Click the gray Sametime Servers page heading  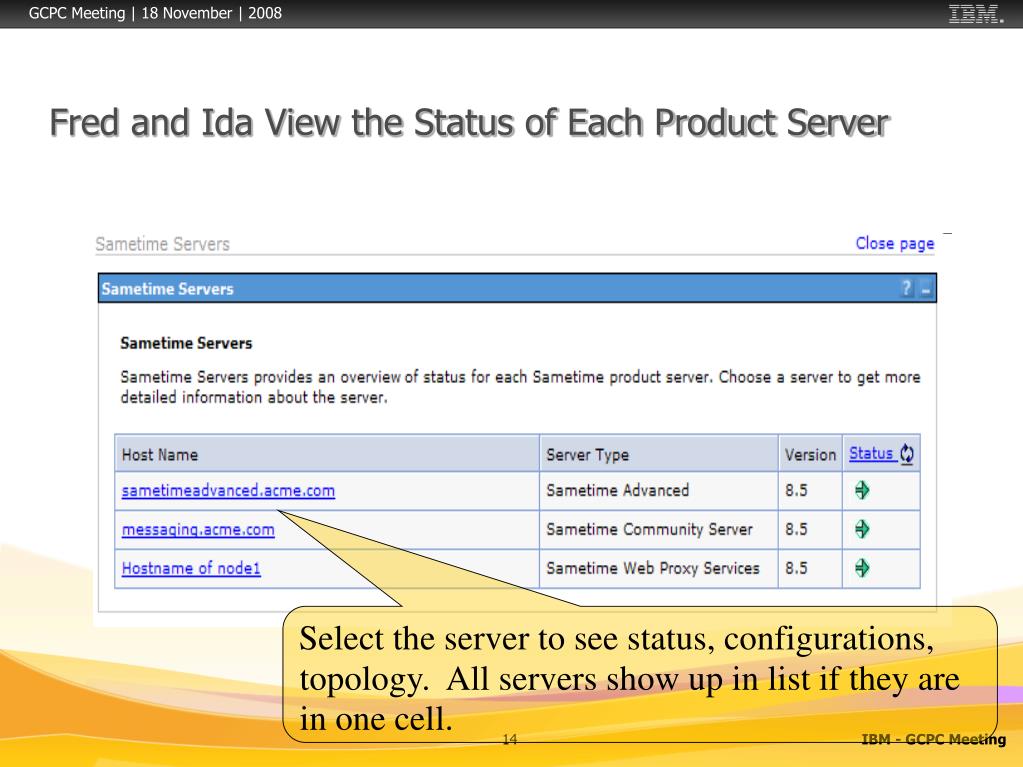click(162, 244)
